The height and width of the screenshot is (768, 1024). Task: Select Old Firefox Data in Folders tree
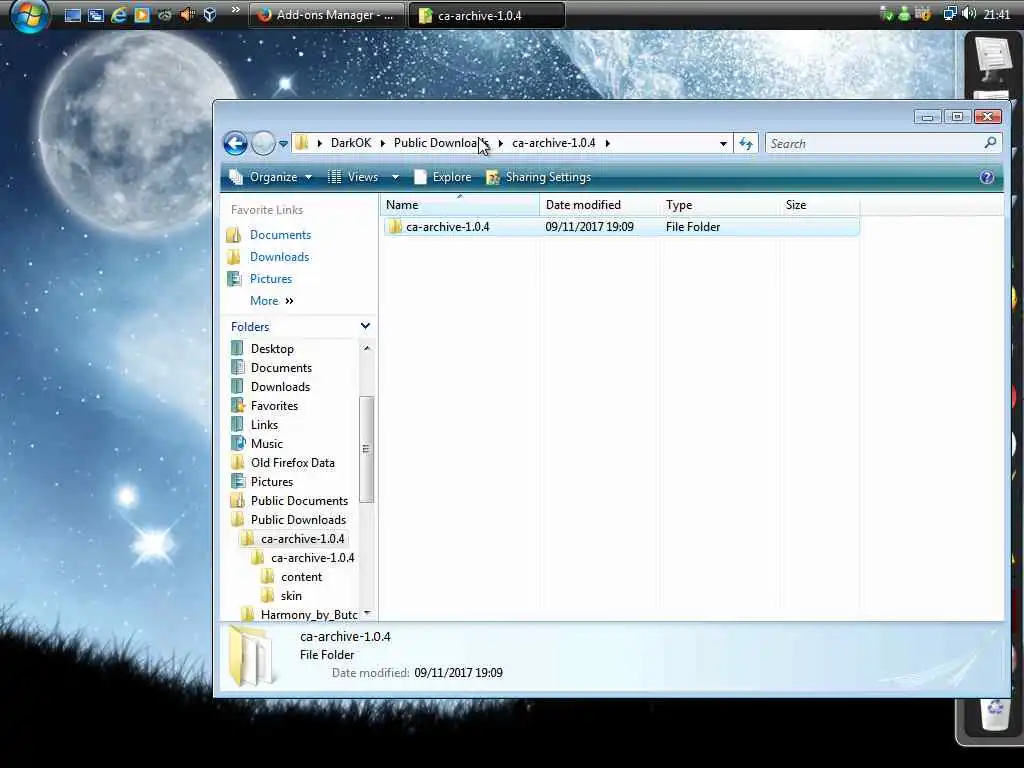pyautogui.click(x=293, y=462)
